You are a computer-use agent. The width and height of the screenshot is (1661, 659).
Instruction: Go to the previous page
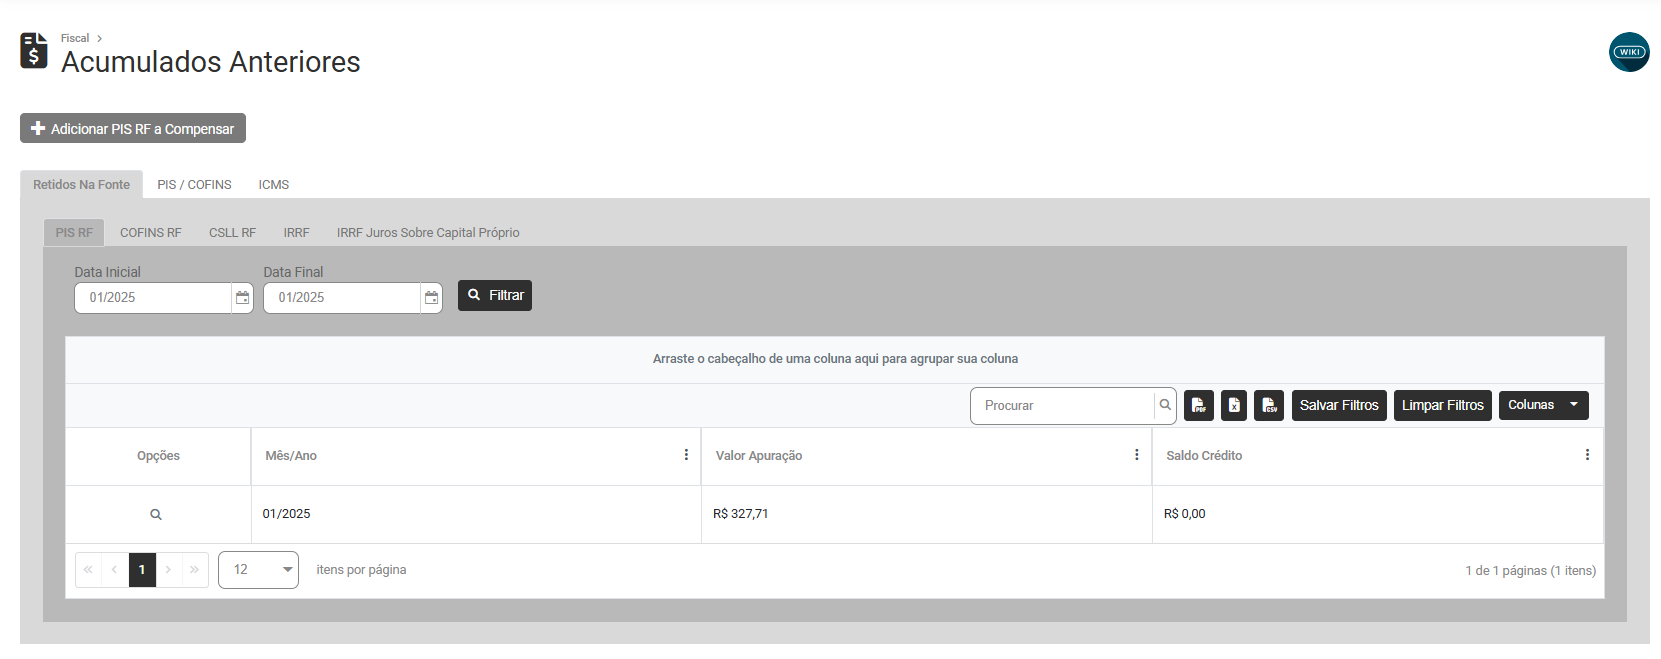pyautogui.click(x=115, y=570)
